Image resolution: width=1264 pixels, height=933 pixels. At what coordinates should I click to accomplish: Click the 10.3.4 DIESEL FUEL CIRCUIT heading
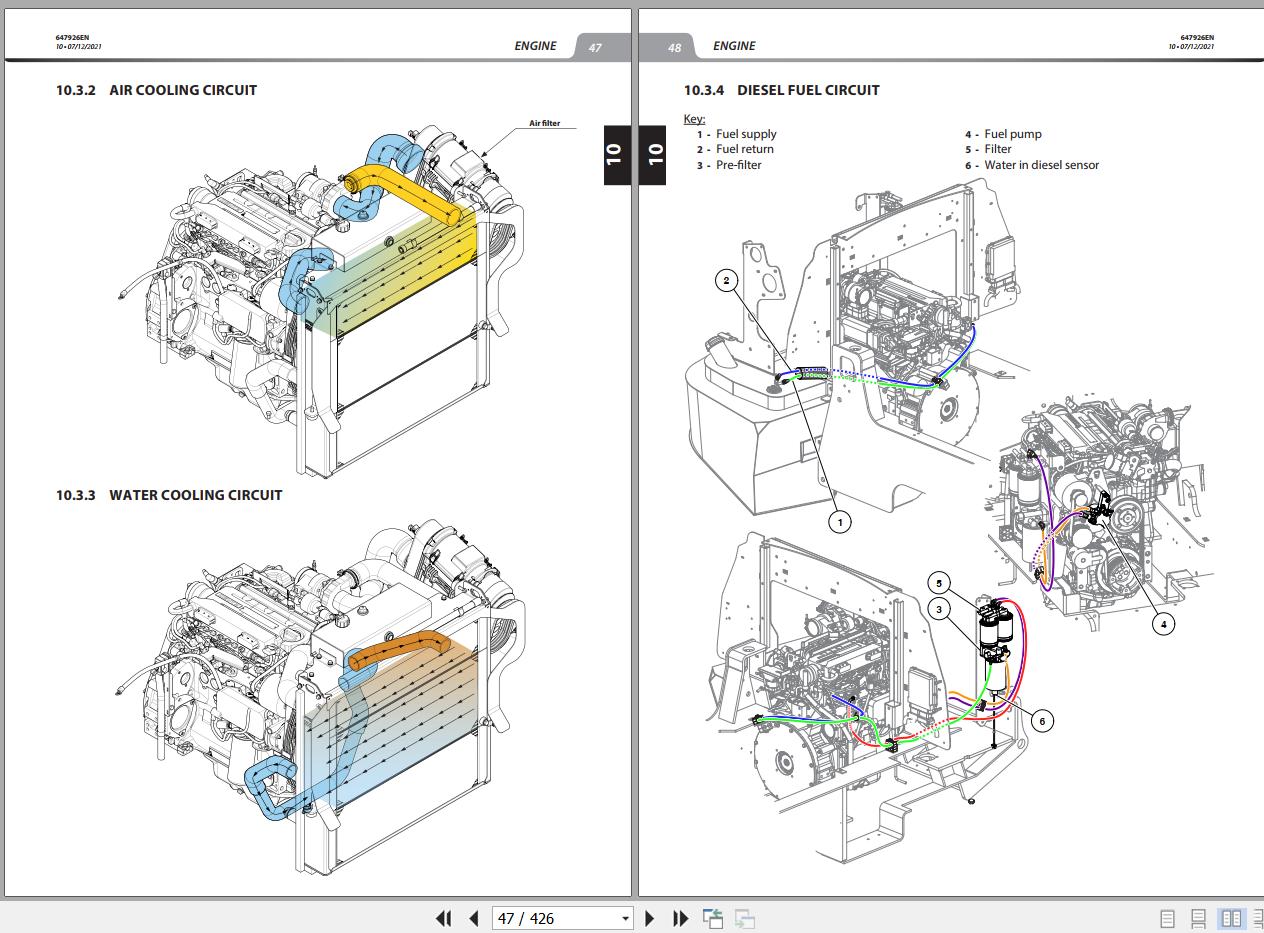782,90
